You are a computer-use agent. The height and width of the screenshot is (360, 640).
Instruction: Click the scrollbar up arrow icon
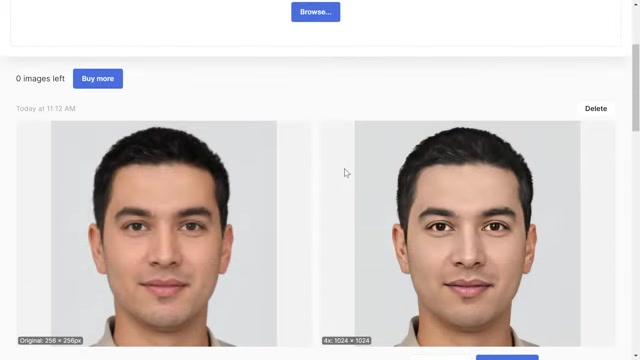pos(636,3)
